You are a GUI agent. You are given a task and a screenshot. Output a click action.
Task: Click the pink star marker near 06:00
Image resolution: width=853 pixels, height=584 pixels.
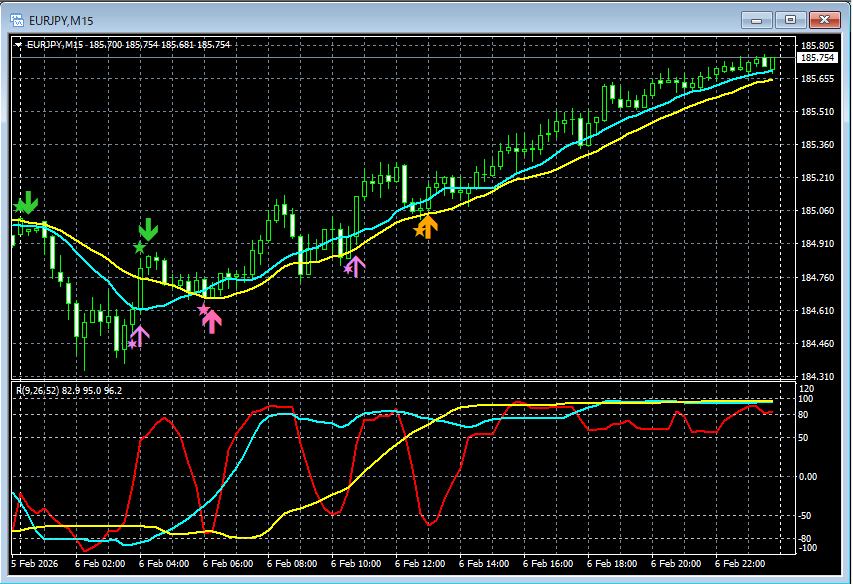point(203,309)
